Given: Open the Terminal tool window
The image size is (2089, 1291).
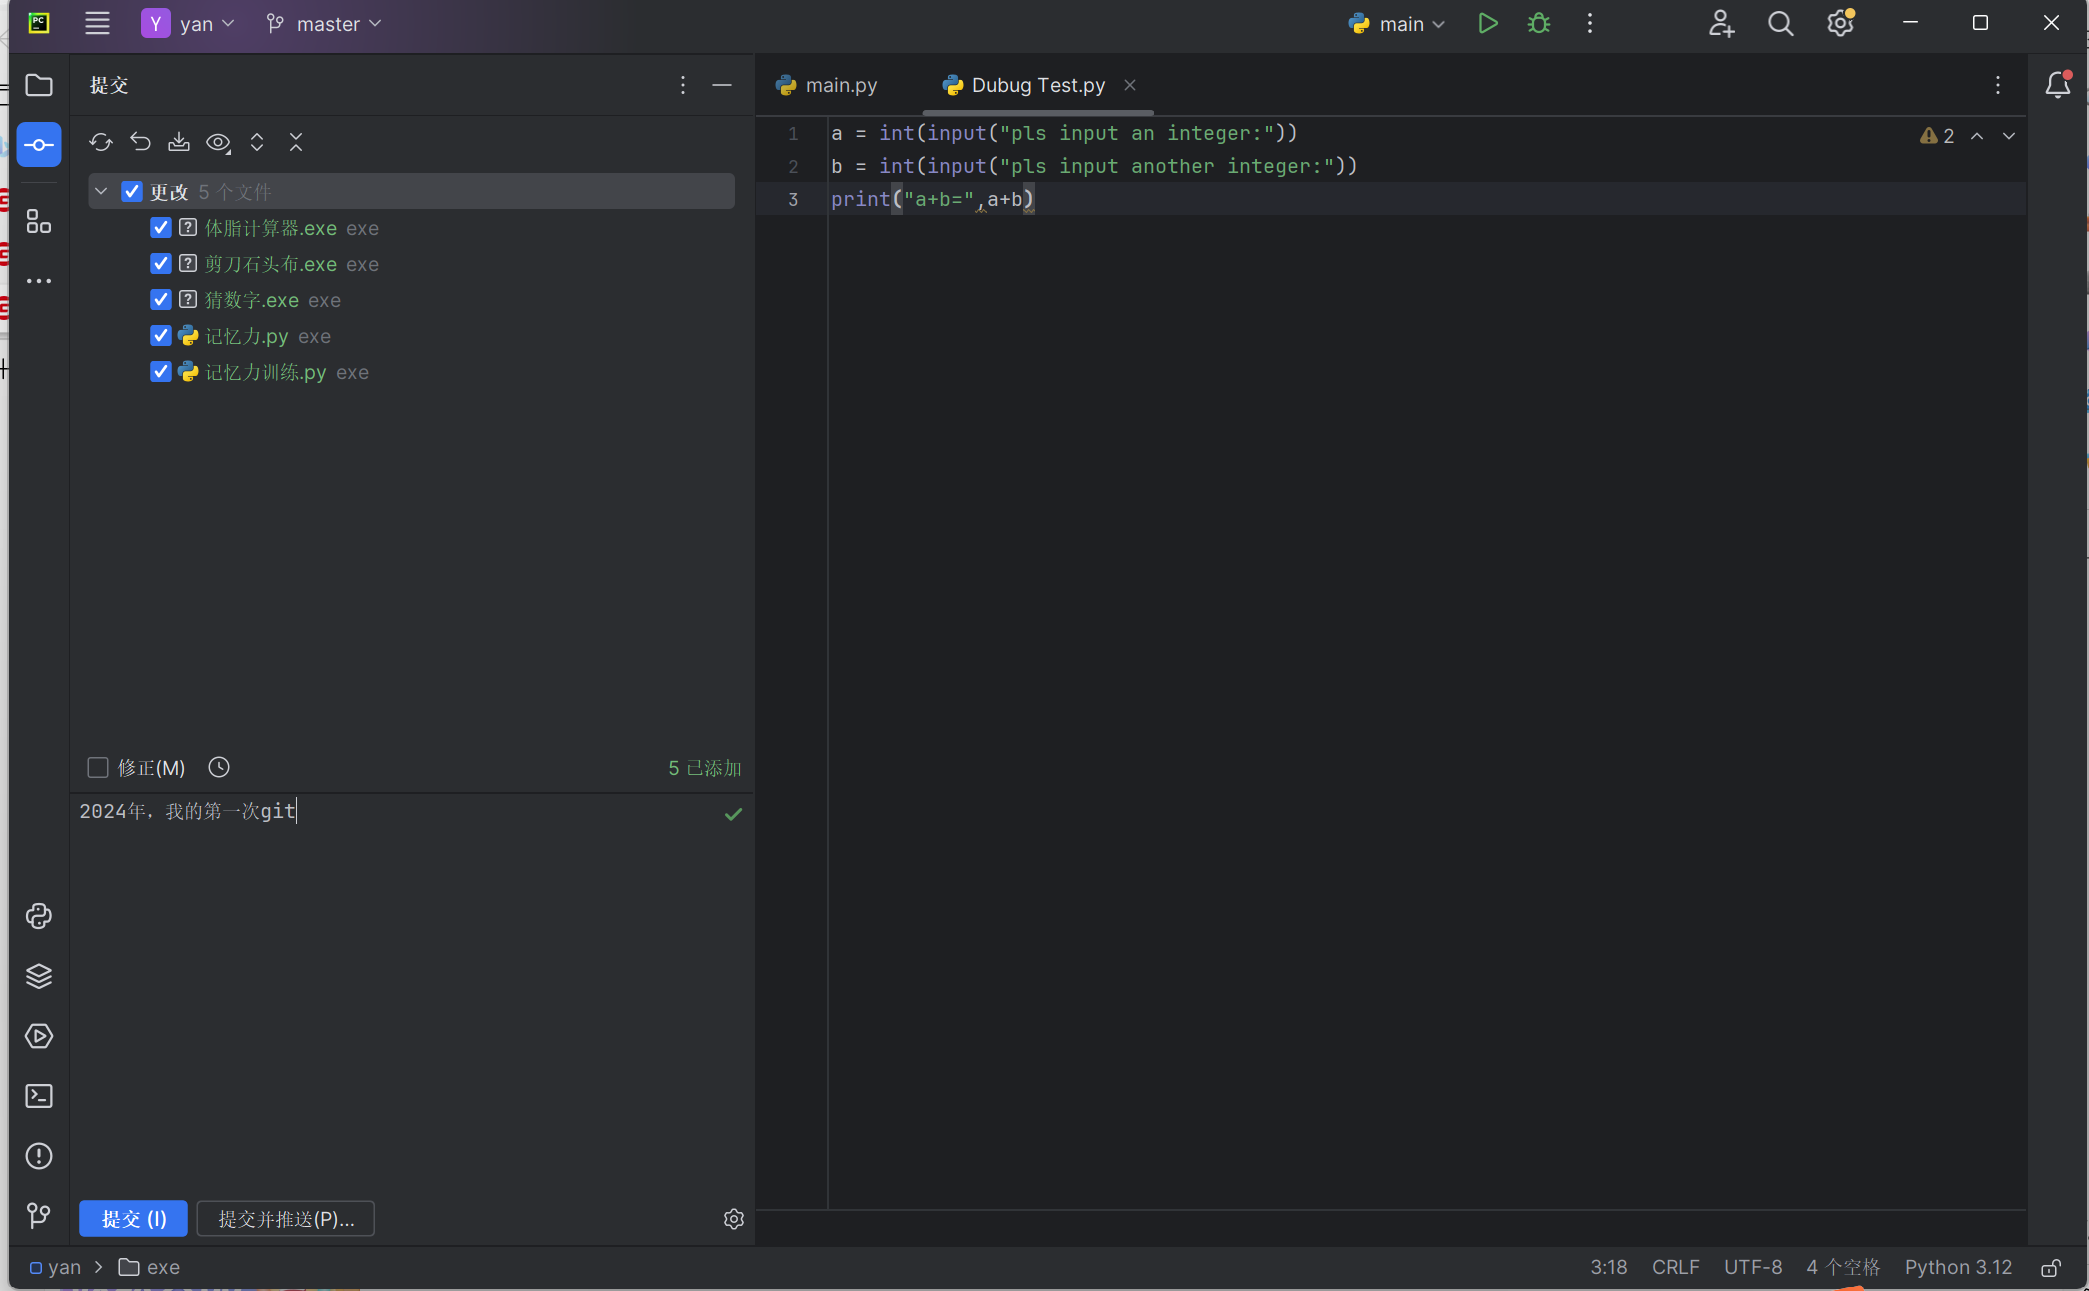Looking at the screenshot, I should click(x=39, y=1096).
